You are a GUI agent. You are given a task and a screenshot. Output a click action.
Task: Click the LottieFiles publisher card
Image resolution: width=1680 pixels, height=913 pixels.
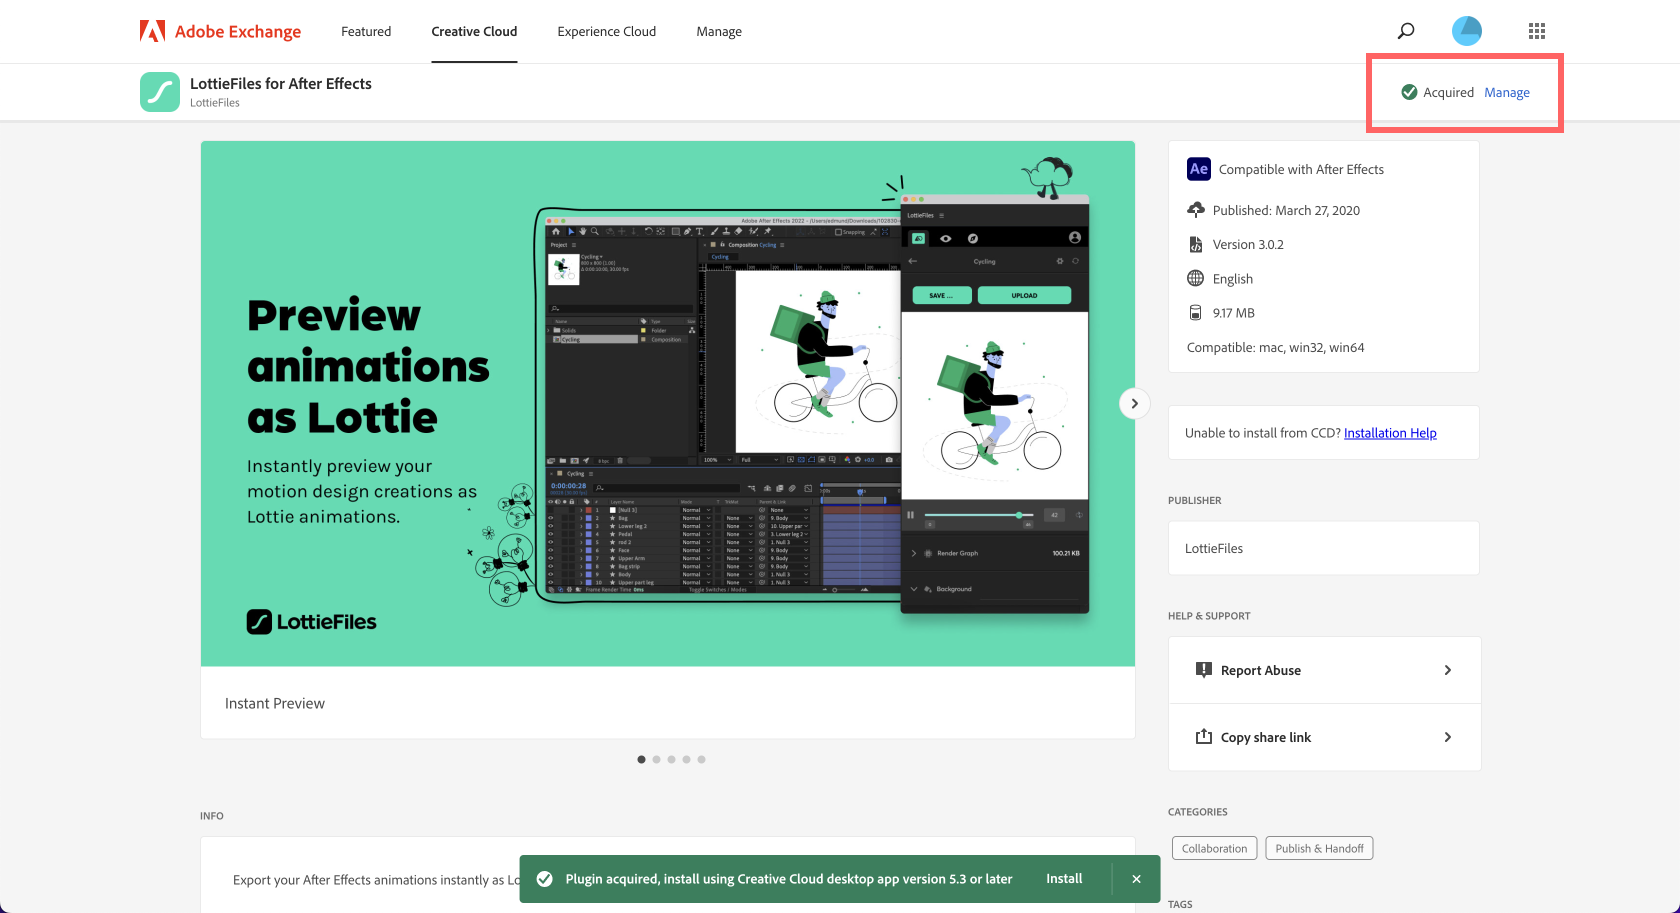pyautogui.click(x=1324, y=548)
